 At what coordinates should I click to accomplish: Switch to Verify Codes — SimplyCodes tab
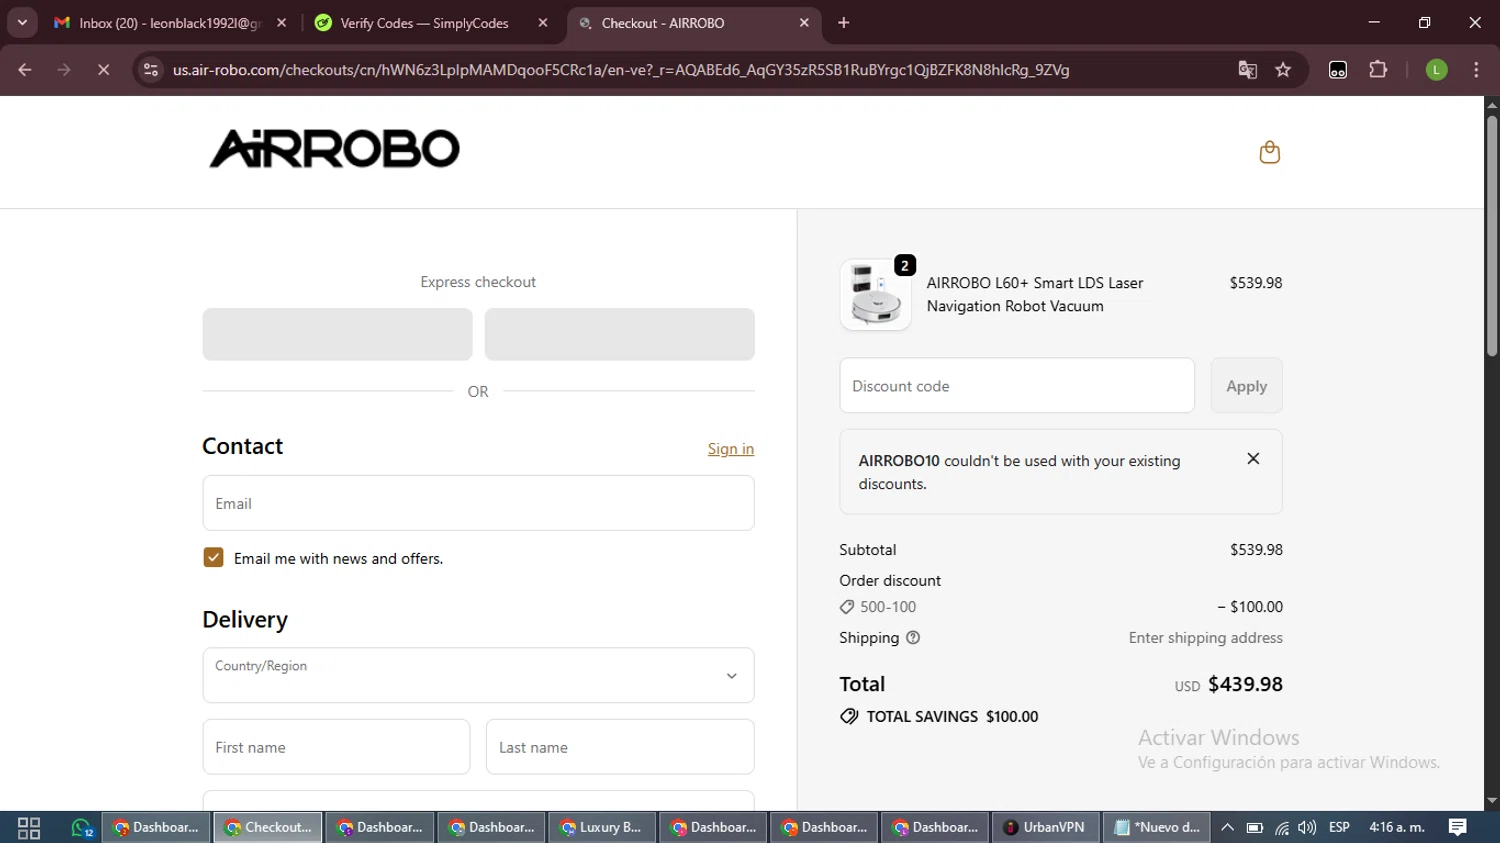(424, 23)
